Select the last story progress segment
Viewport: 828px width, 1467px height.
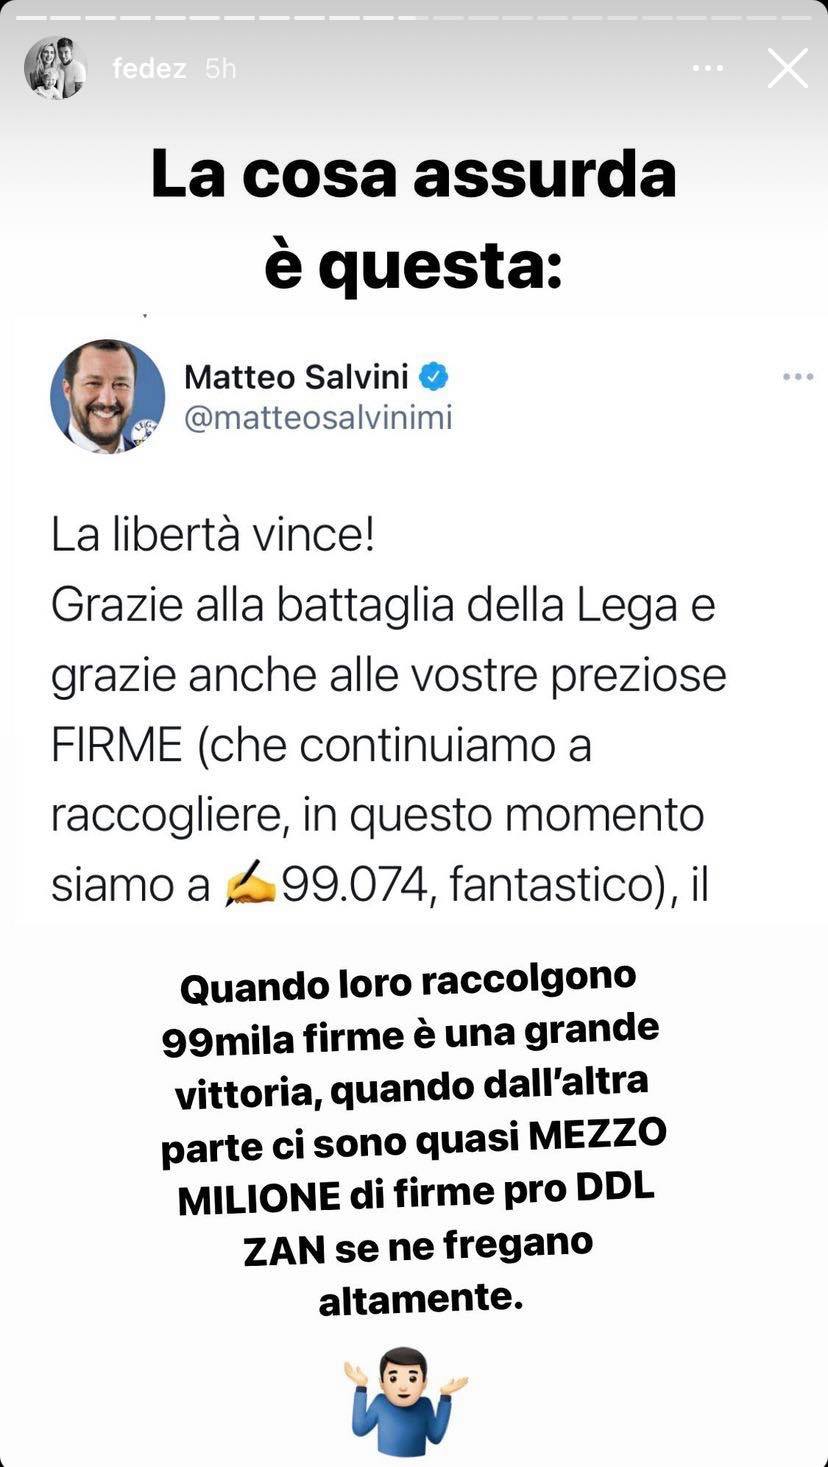pos(796,17)
